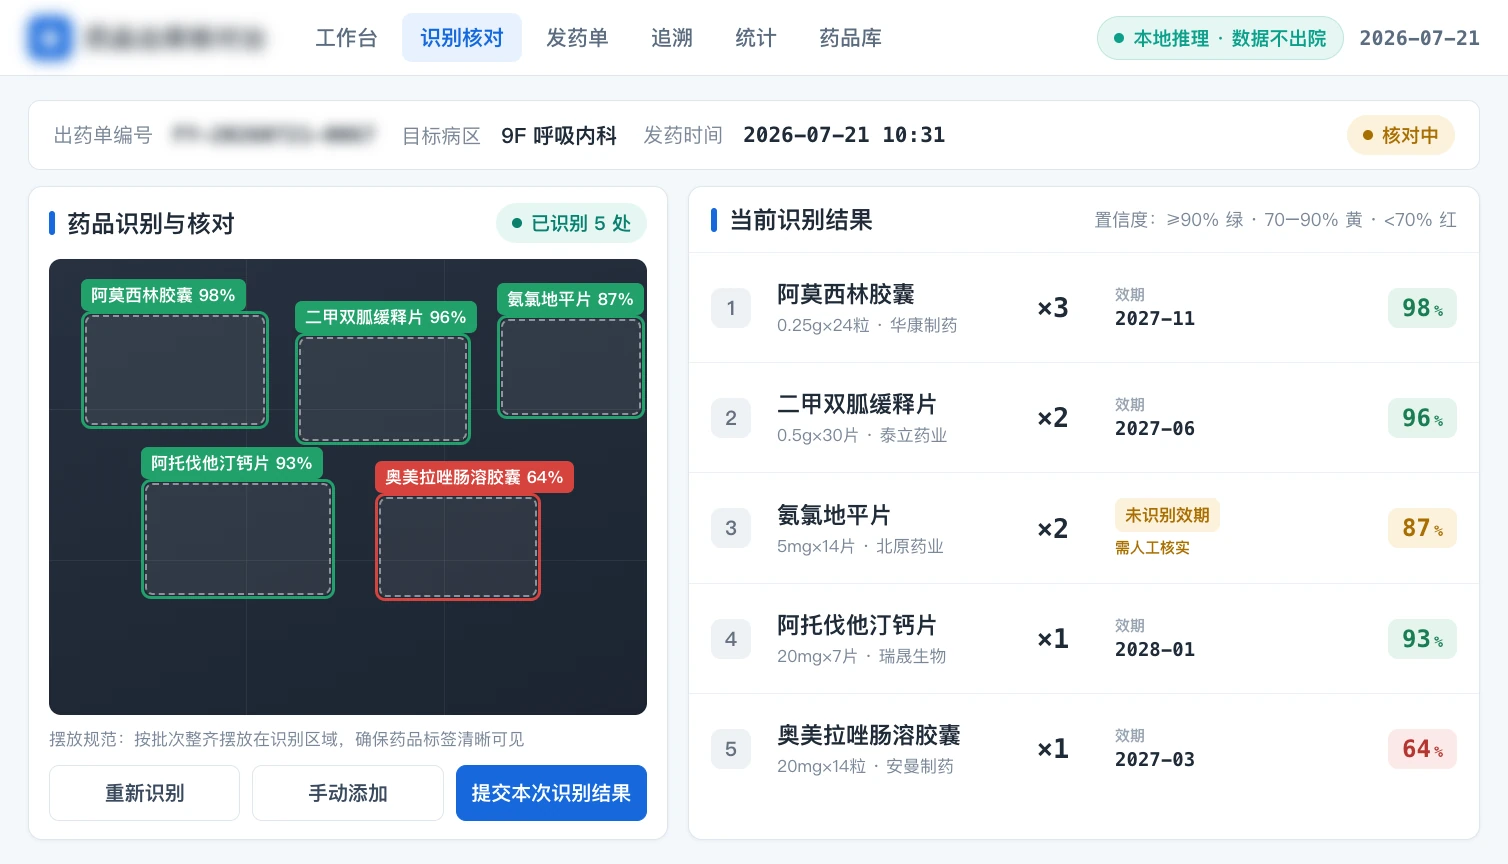Viewport: 1508px width, 864px height.
Task: Submit with 提交本次识别结果 button
Action: (x=551, y=793)
